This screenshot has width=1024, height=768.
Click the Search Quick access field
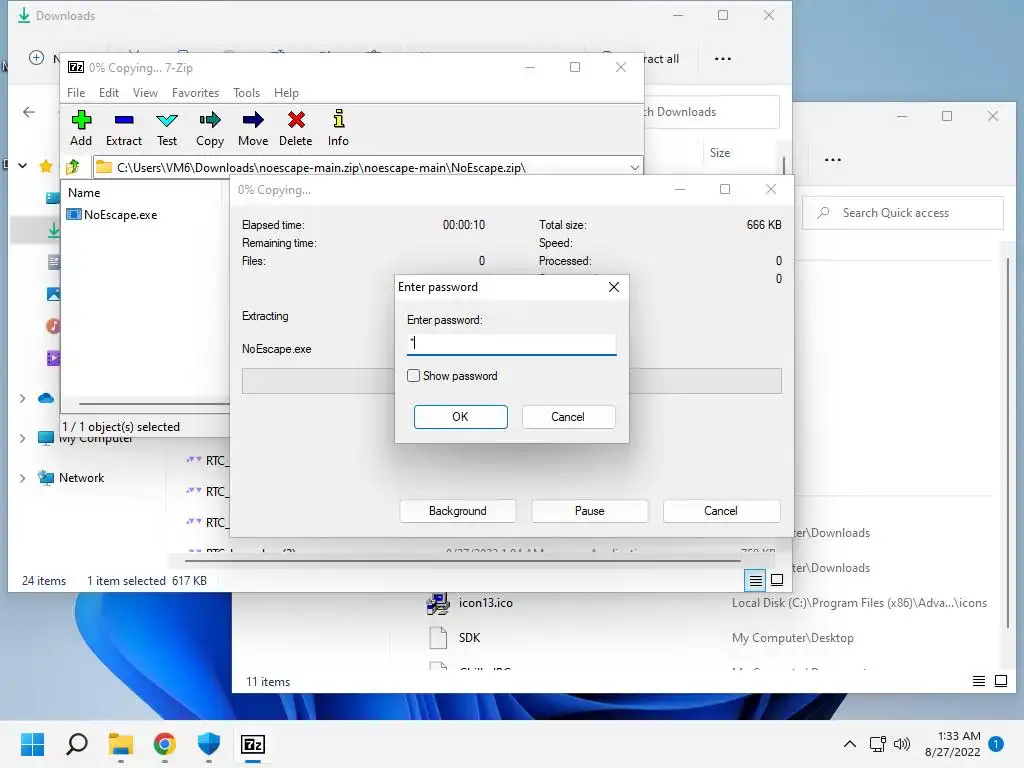[903, 213]
